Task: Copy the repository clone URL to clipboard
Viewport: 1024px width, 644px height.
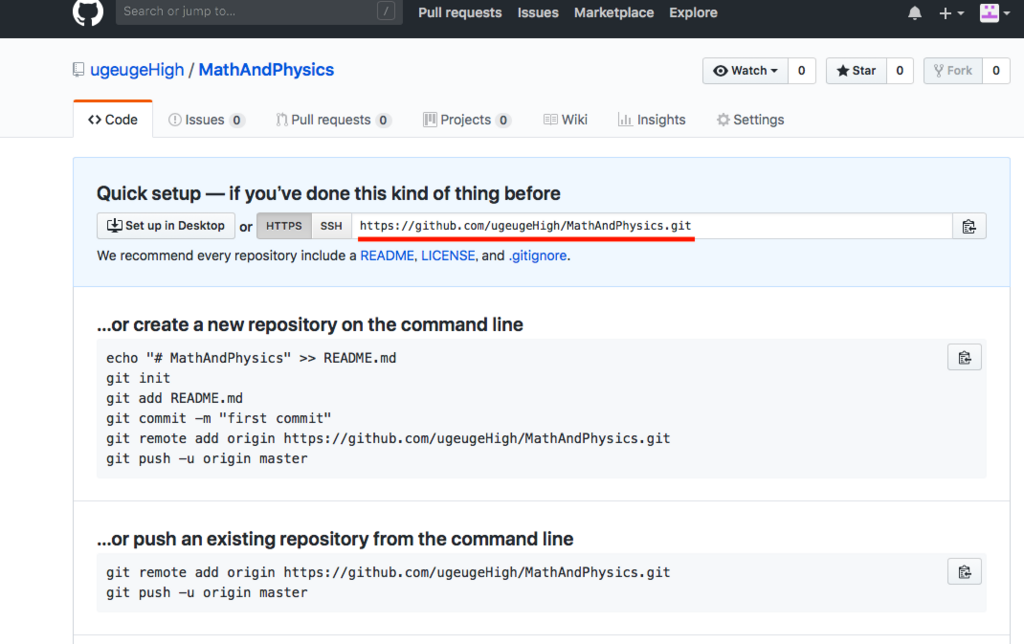Action: [968, 226]
